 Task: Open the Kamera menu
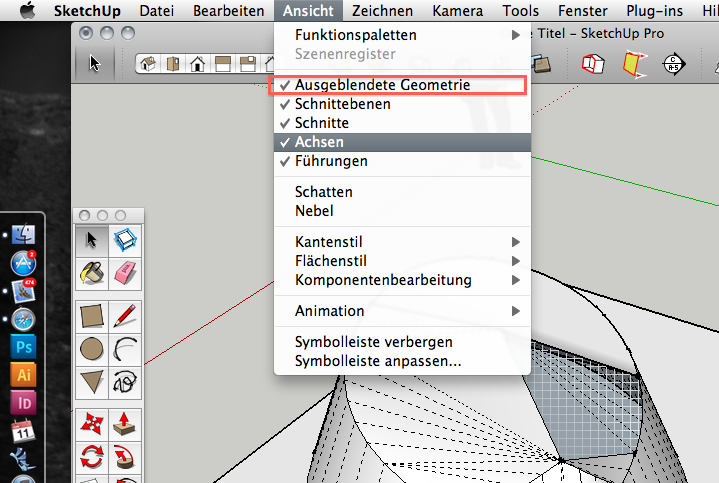coord(458,11)
